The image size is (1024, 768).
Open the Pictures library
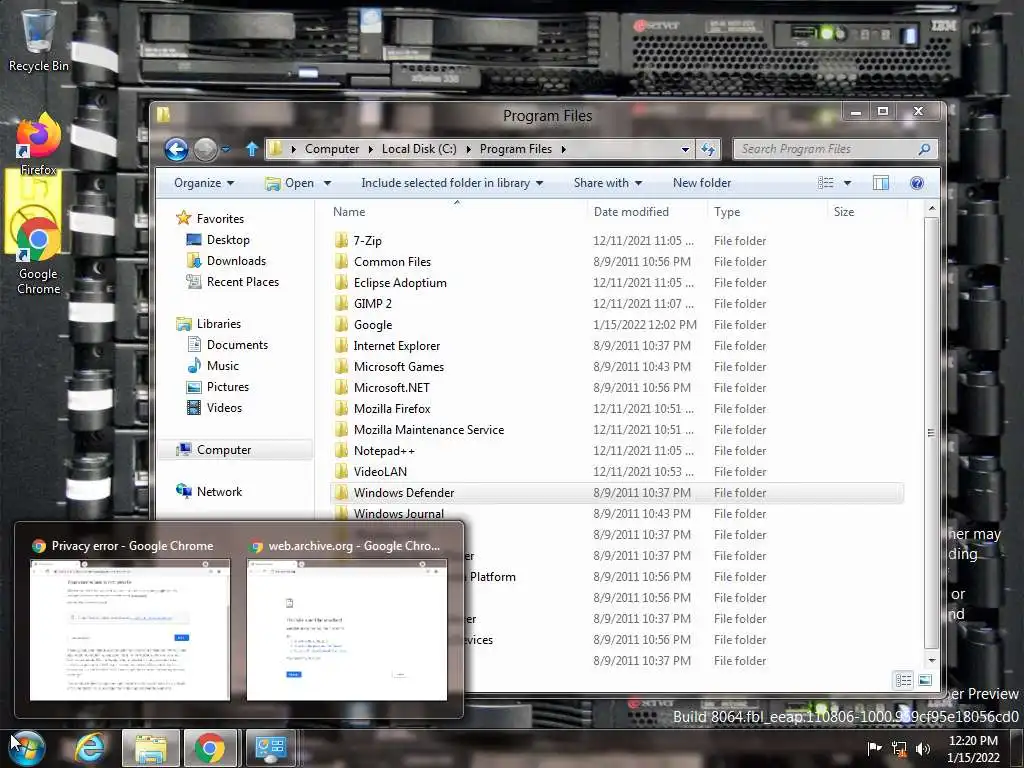pyautogui.click(x=217, y=387)
